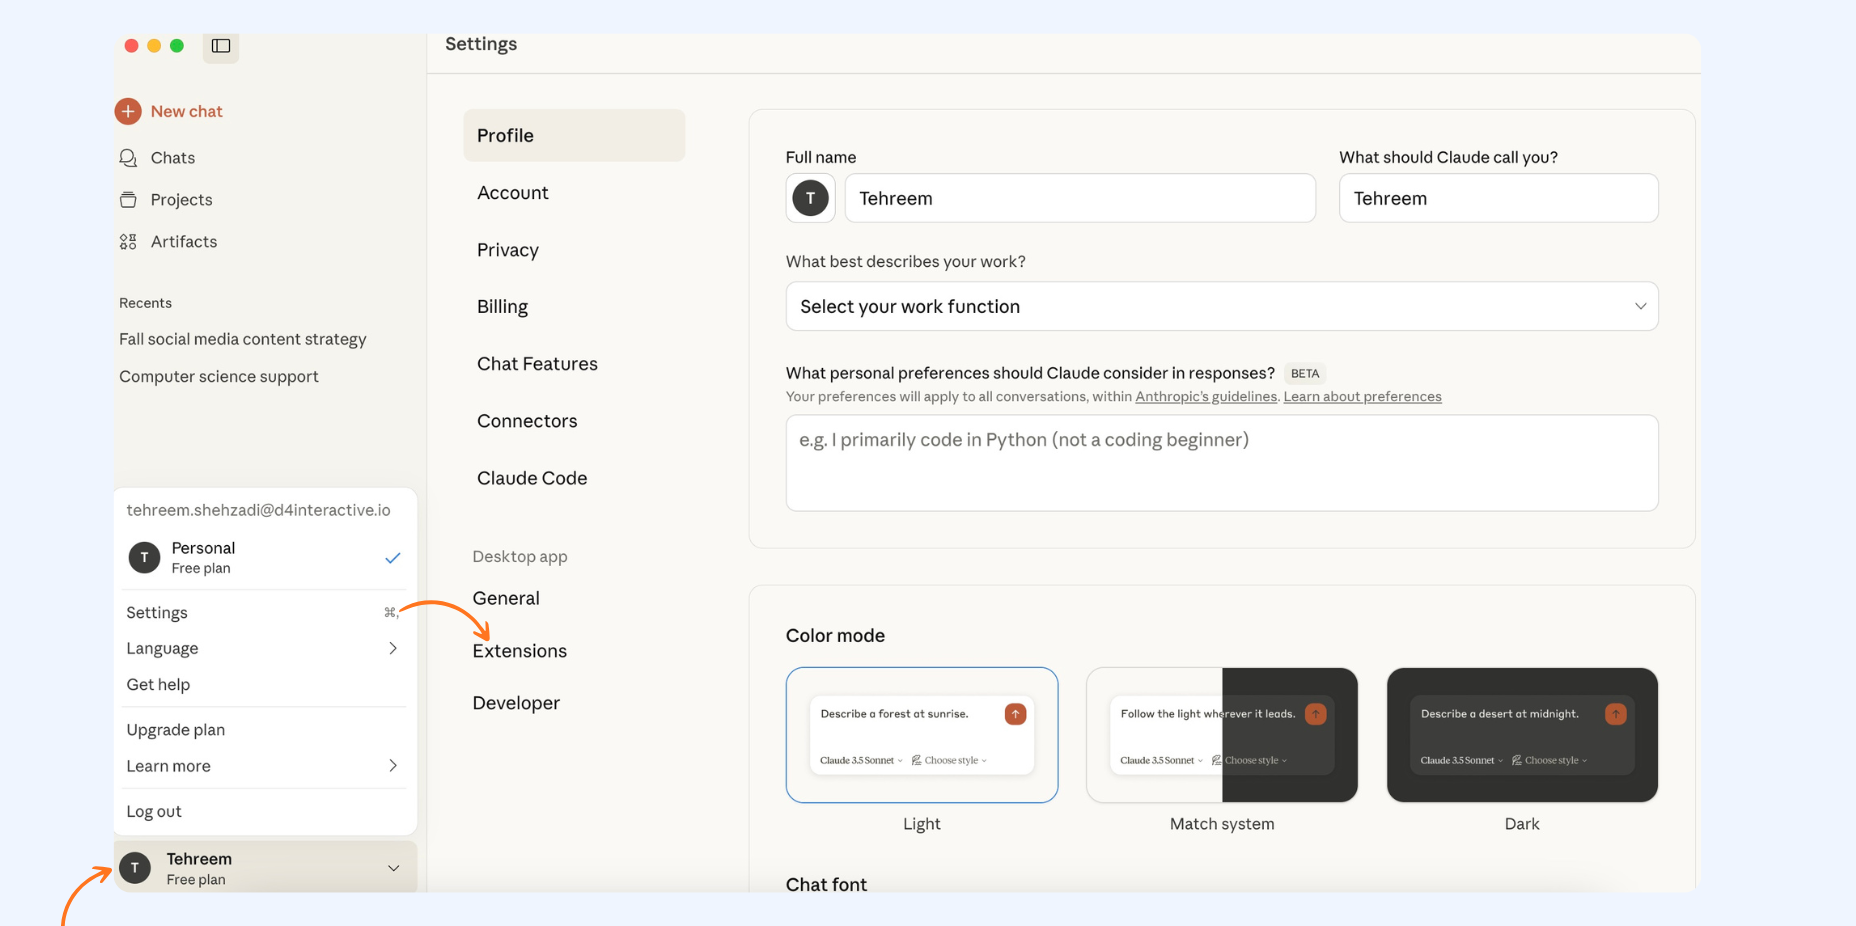Open General desktop app settings

coord(506,598)
